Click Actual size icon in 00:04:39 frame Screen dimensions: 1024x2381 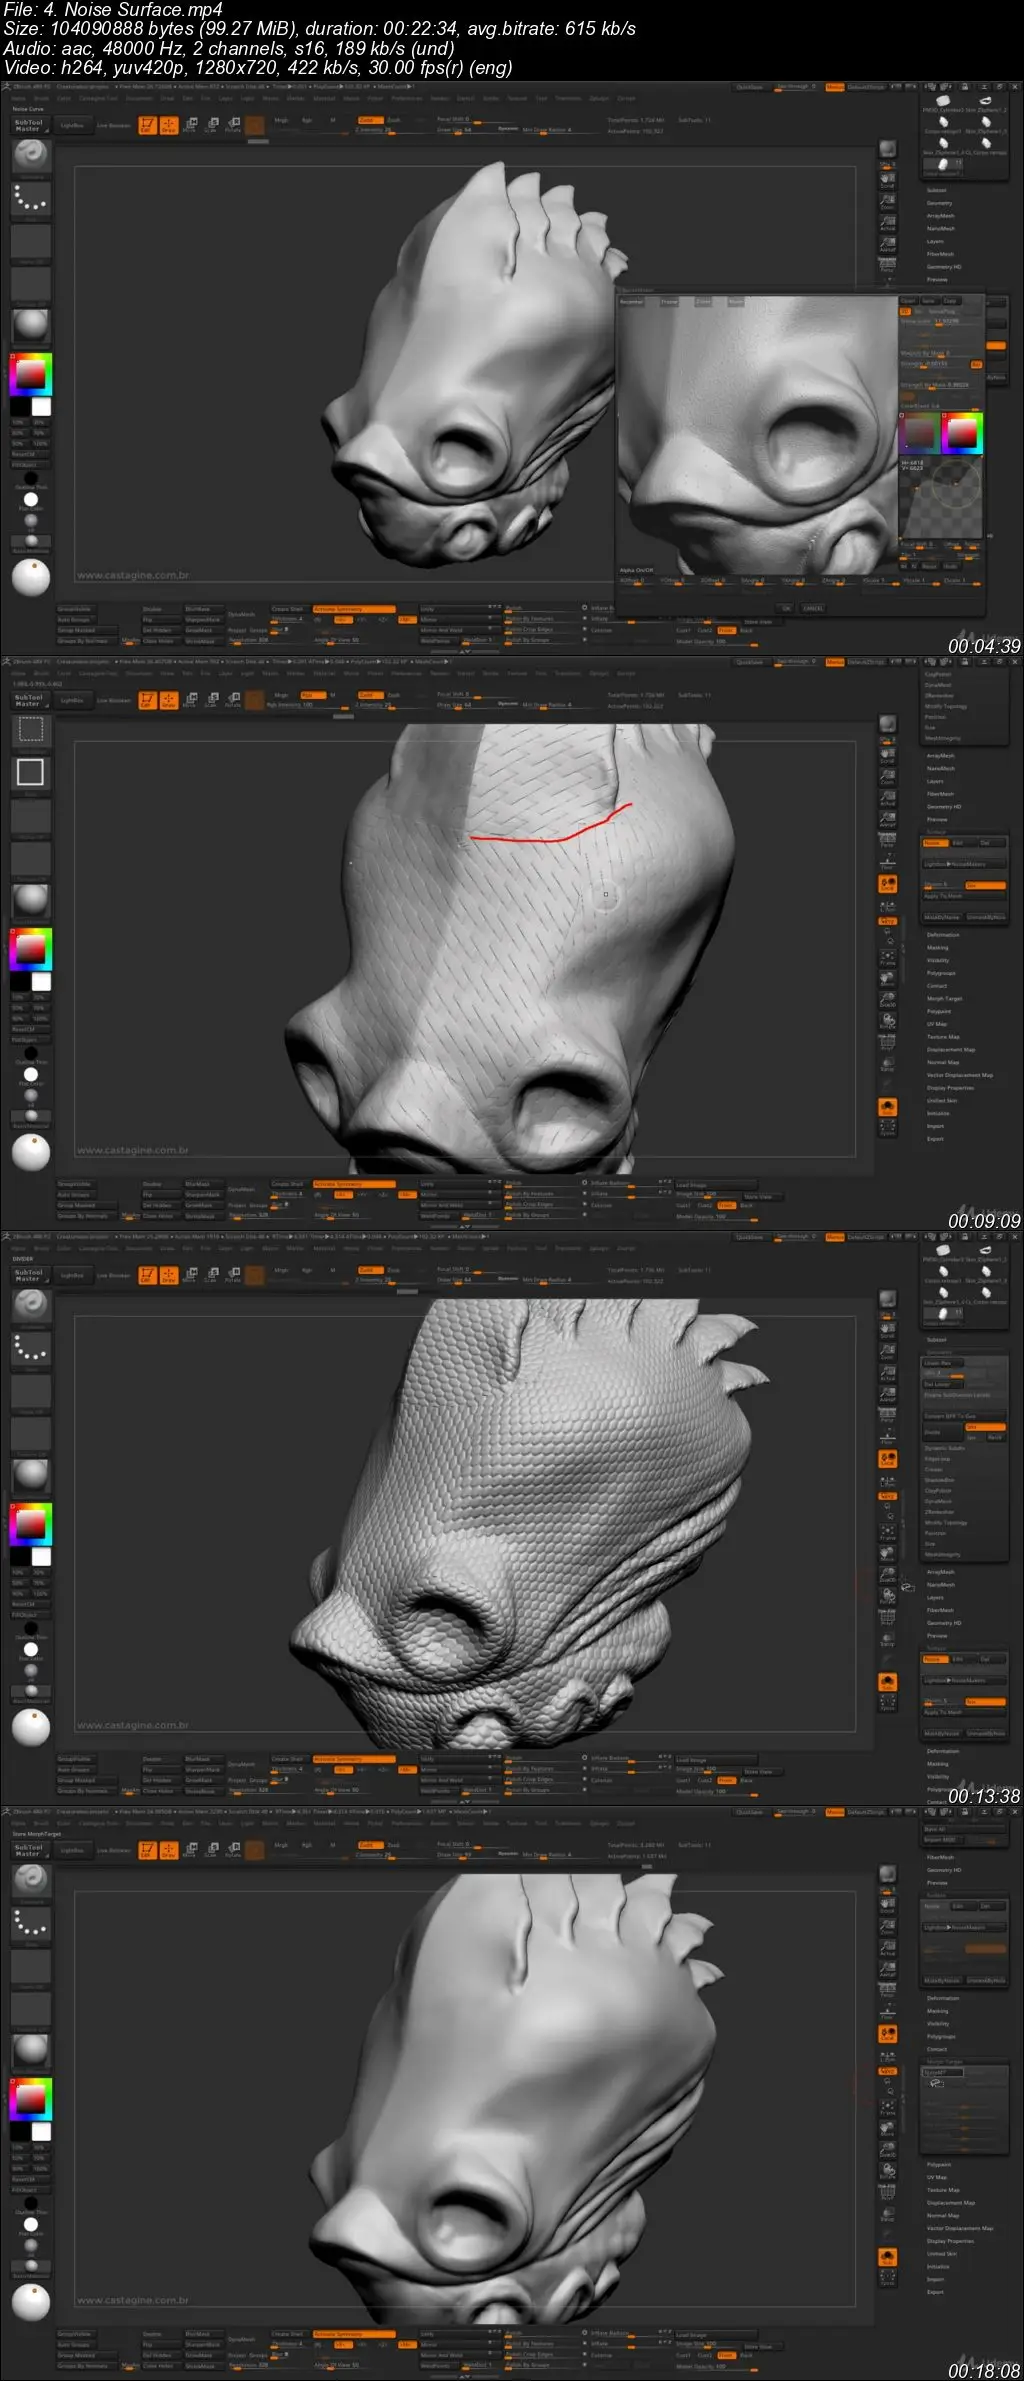coord(887,221)
